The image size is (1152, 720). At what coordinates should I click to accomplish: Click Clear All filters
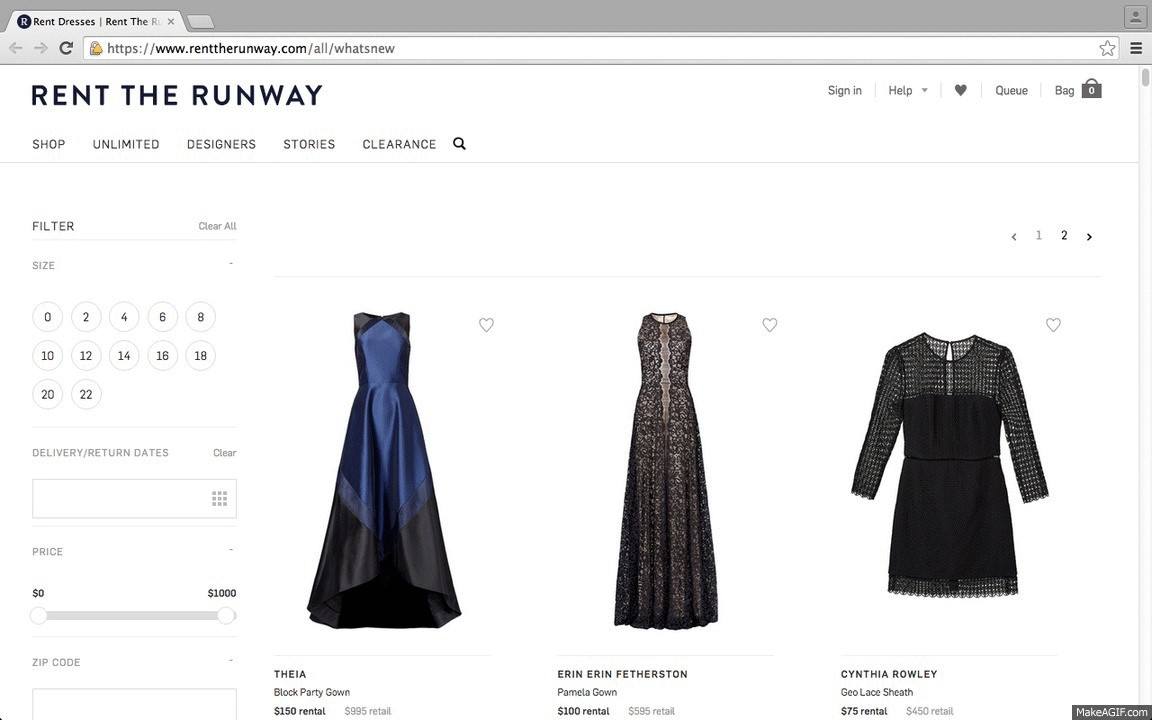pos(217,226)
